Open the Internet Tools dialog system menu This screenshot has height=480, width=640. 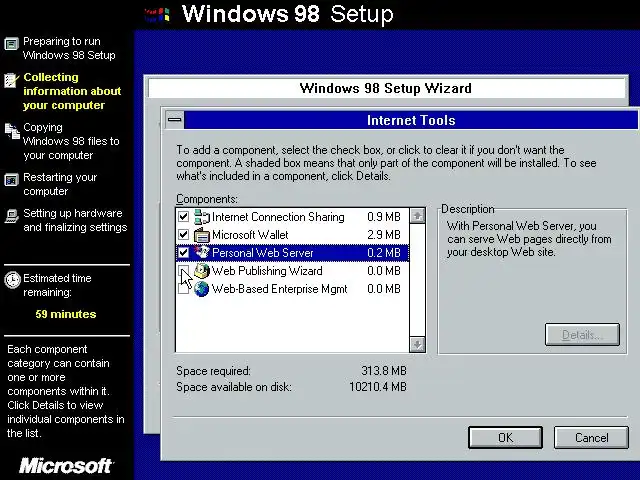click(x=175, y=120)
